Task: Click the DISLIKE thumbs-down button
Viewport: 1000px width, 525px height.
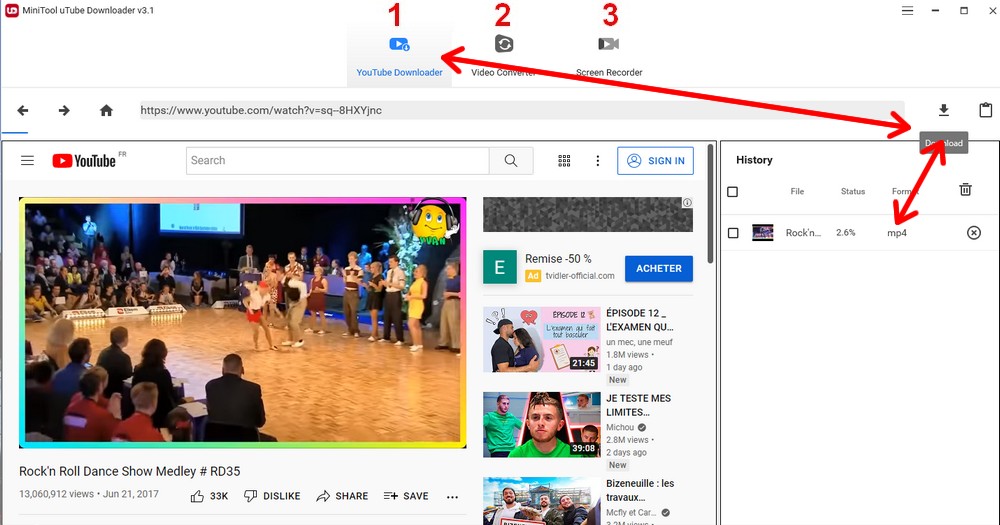Action: pos(272,496)
